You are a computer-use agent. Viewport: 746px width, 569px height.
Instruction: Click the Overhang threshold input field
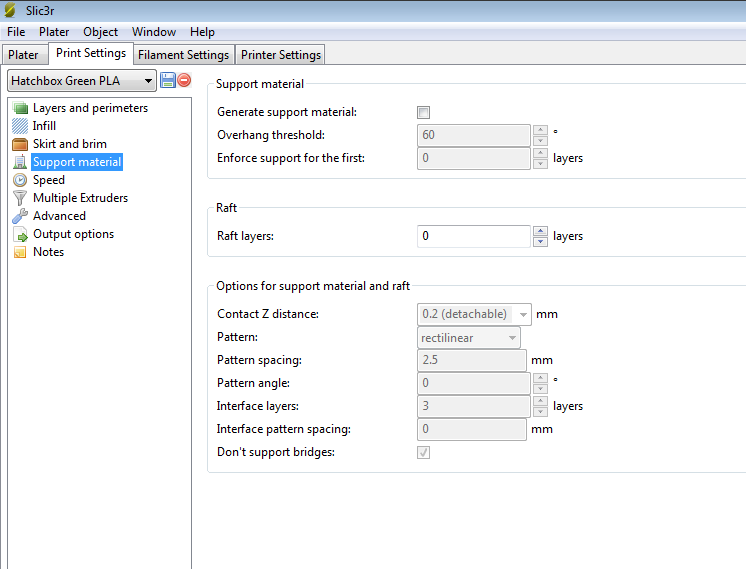[x=474, y=135]
